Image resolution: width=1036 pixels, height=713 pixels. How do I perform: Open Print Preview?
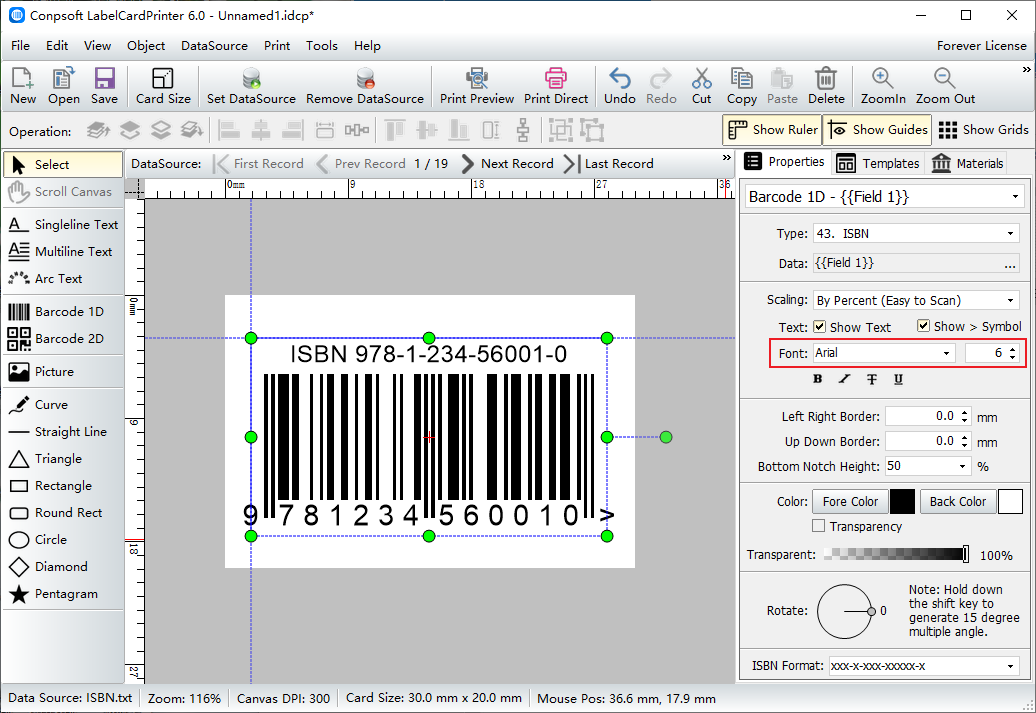pyautogui.click(x=476, y=85)
